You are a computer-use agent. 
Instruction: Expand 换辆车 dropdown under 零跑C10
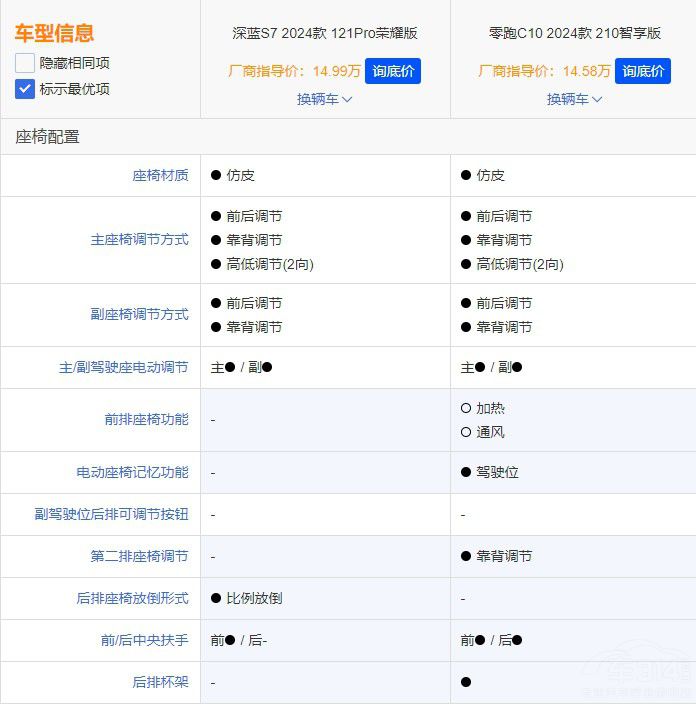pos(575,99)
